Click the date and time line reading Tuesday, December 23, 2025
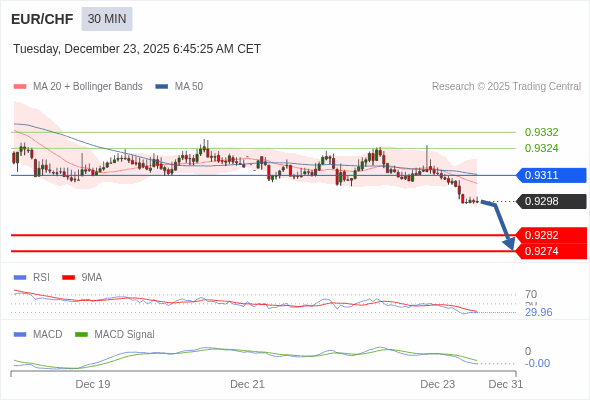This screenshot has height=400, width=590. (x=137, y=49)
